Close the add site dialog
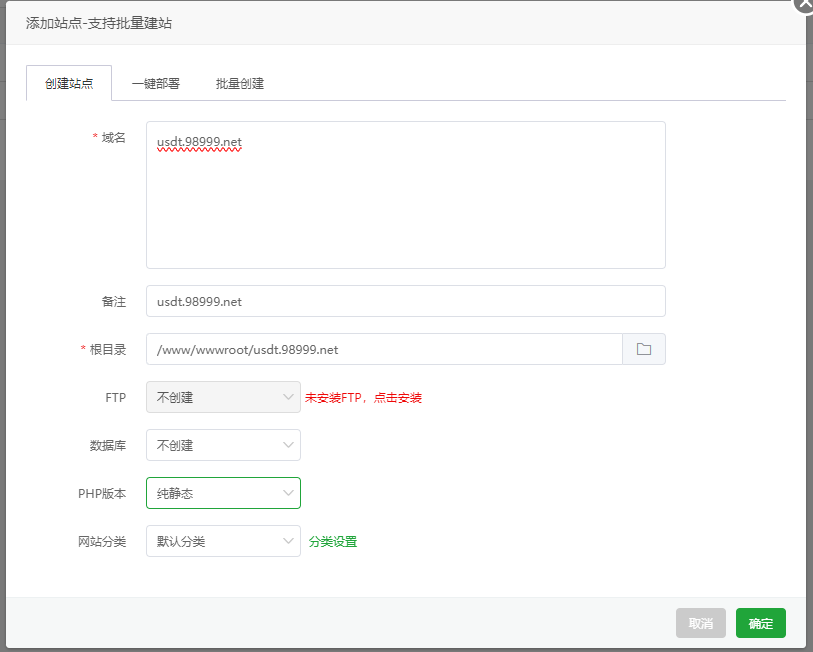The height and width of the screenshot is (652, 813). click(x=804, y=5)
